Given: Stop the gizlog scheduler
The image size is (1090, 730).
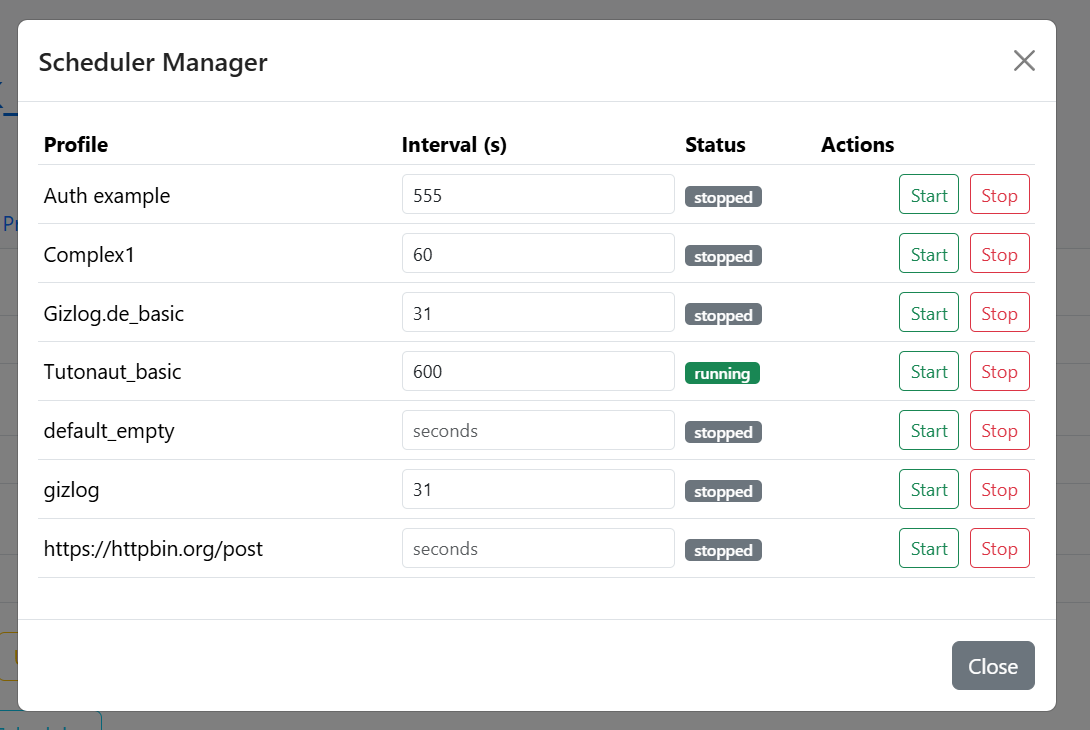Looking at the screenshot, I should coord(999,490).
